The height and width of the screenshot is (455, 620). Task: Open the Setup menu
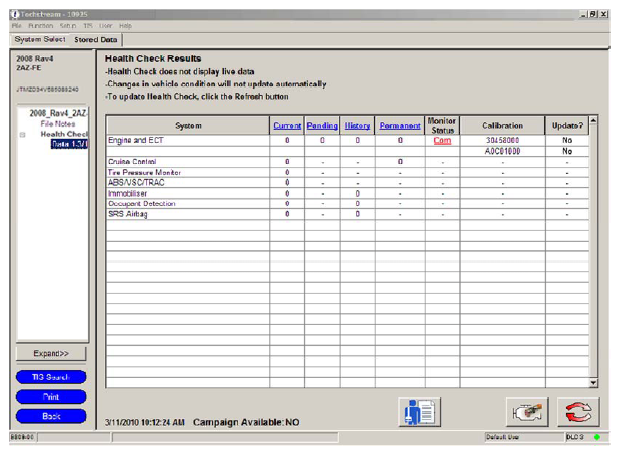[x=68, y=26]
